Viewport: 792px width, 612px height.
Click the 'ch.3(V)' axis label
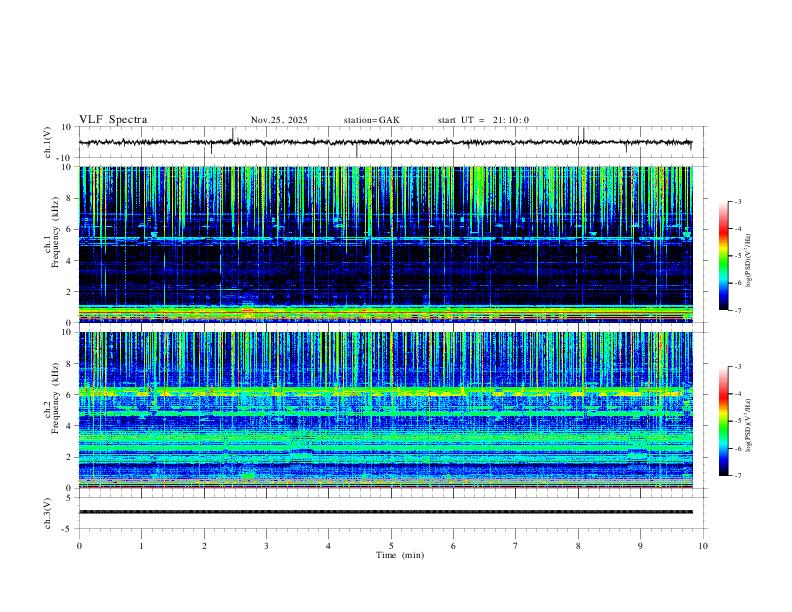point(48,513)
